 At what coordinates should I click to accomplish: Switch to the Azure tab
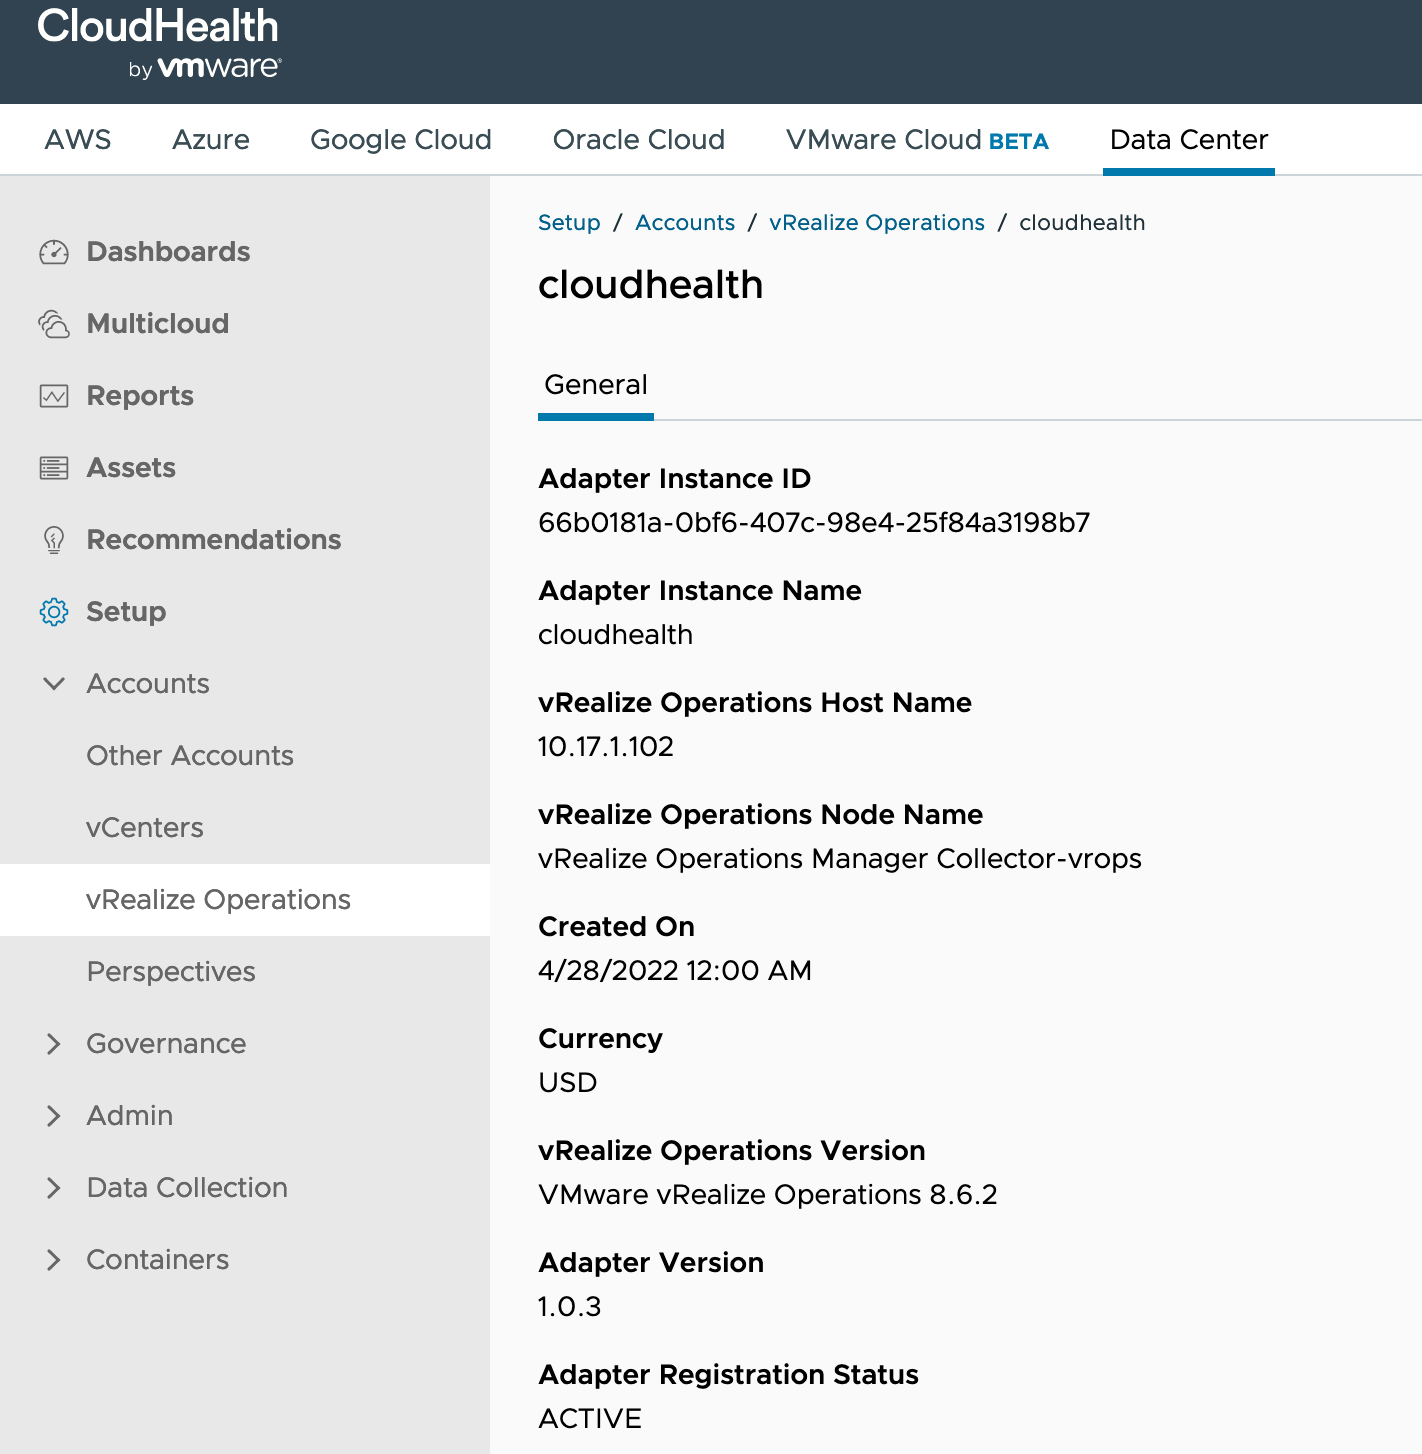pos(211,140)
